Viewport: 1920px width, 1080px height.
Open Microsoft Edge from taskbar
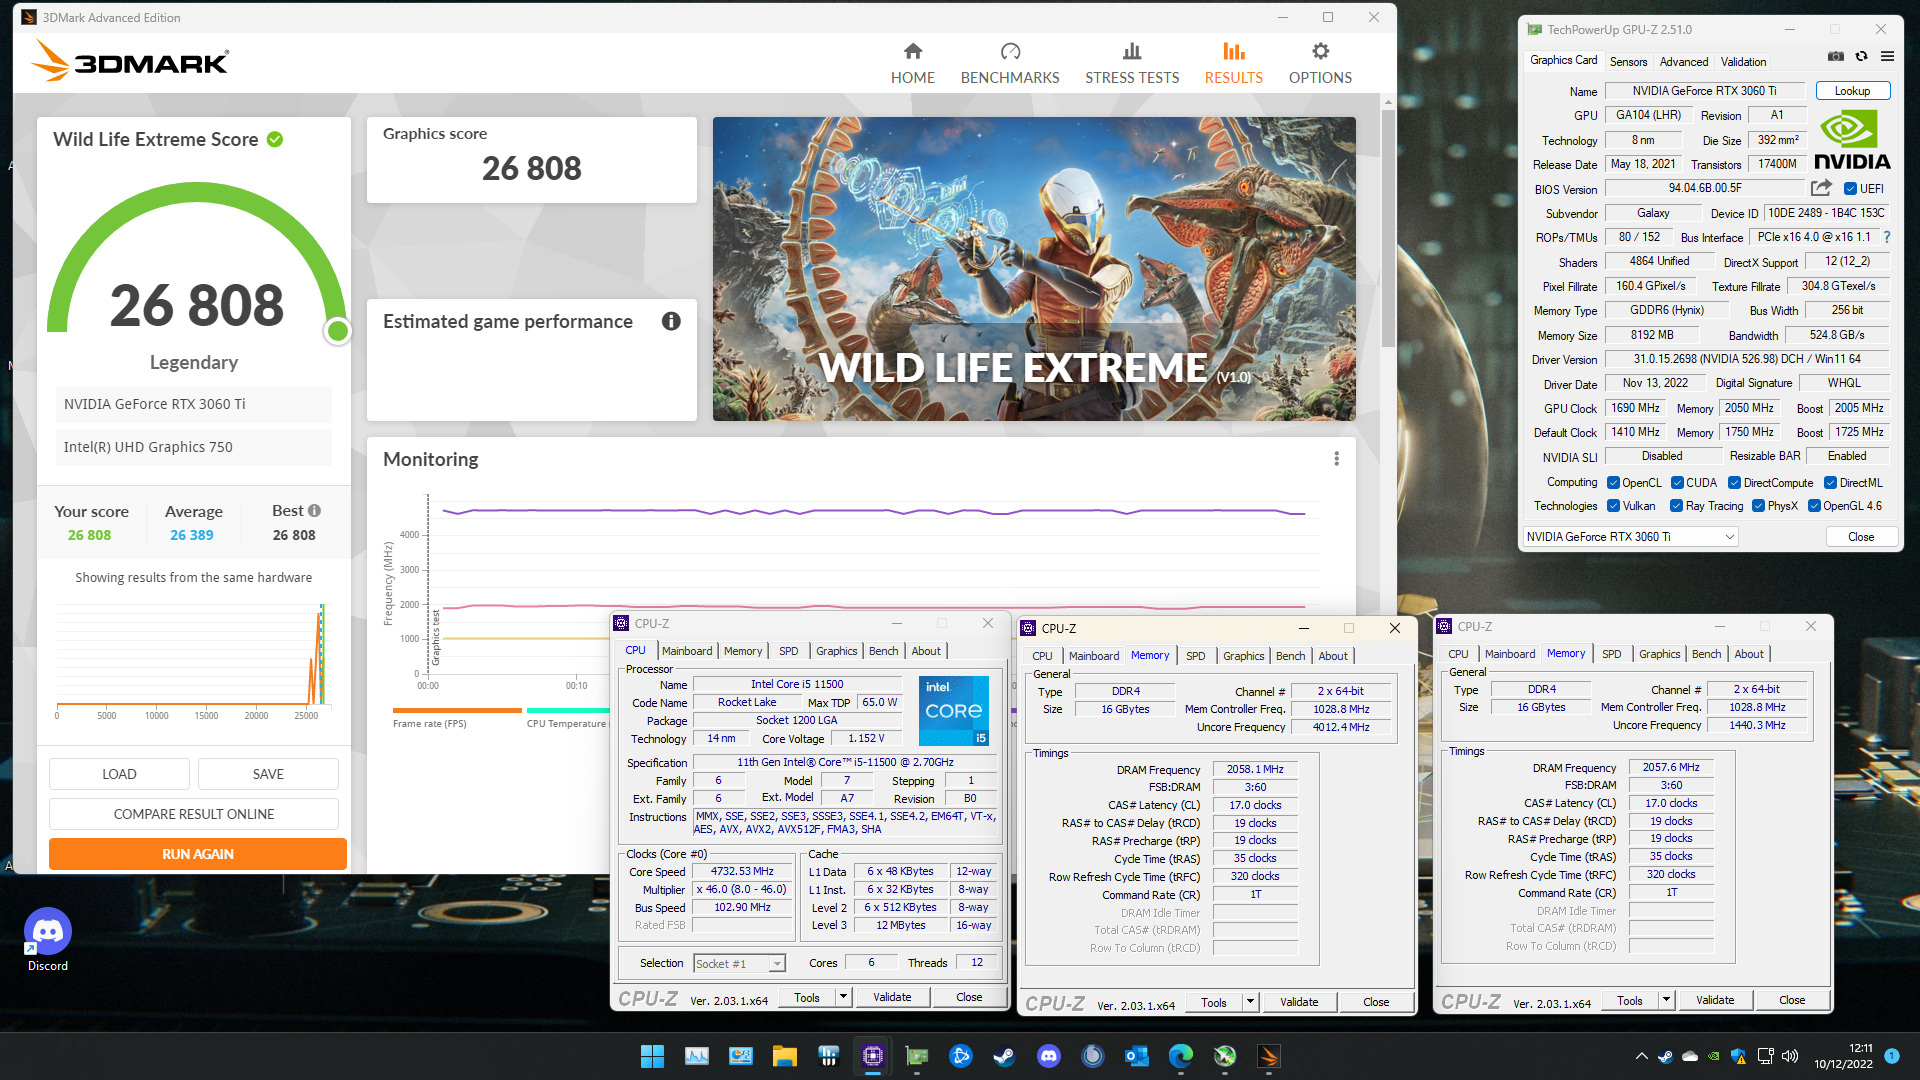(x=1180, y=1056)
